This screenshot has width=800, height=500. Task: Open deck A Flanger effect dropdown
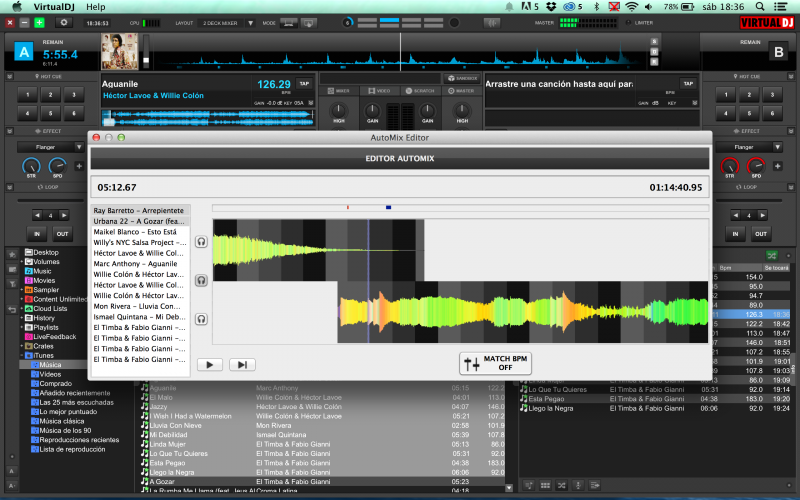79,147
